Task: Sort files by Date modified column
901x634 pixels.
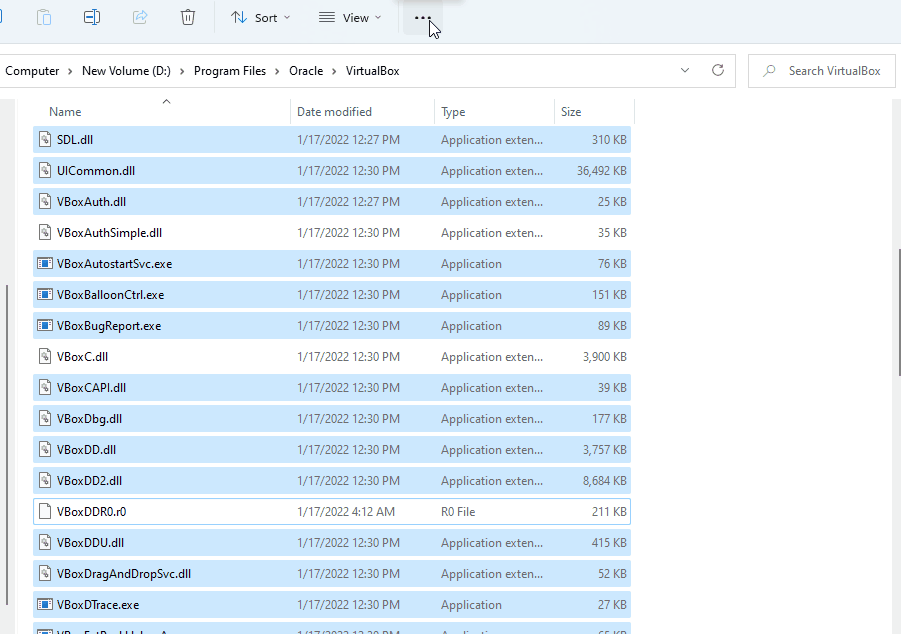Action: (x=334, y=112)
